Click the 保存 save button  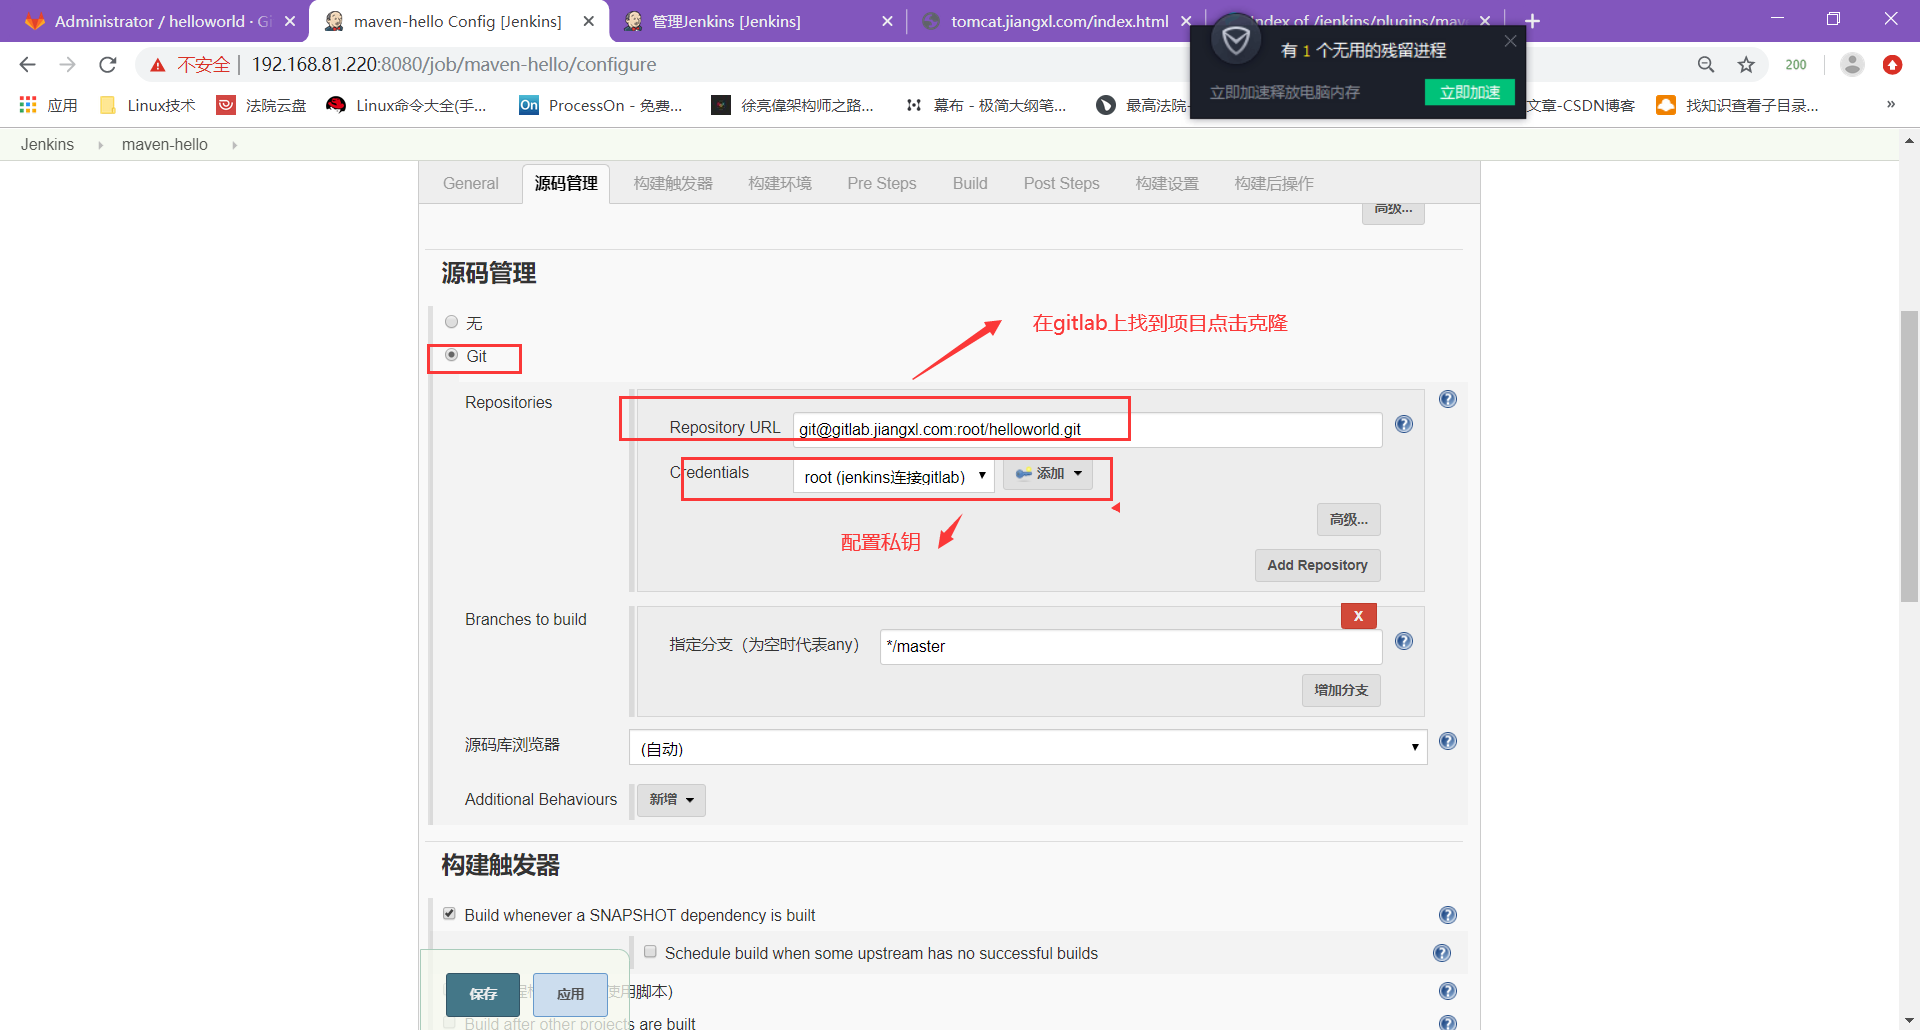pyautogui.click(x=483, y=994)
